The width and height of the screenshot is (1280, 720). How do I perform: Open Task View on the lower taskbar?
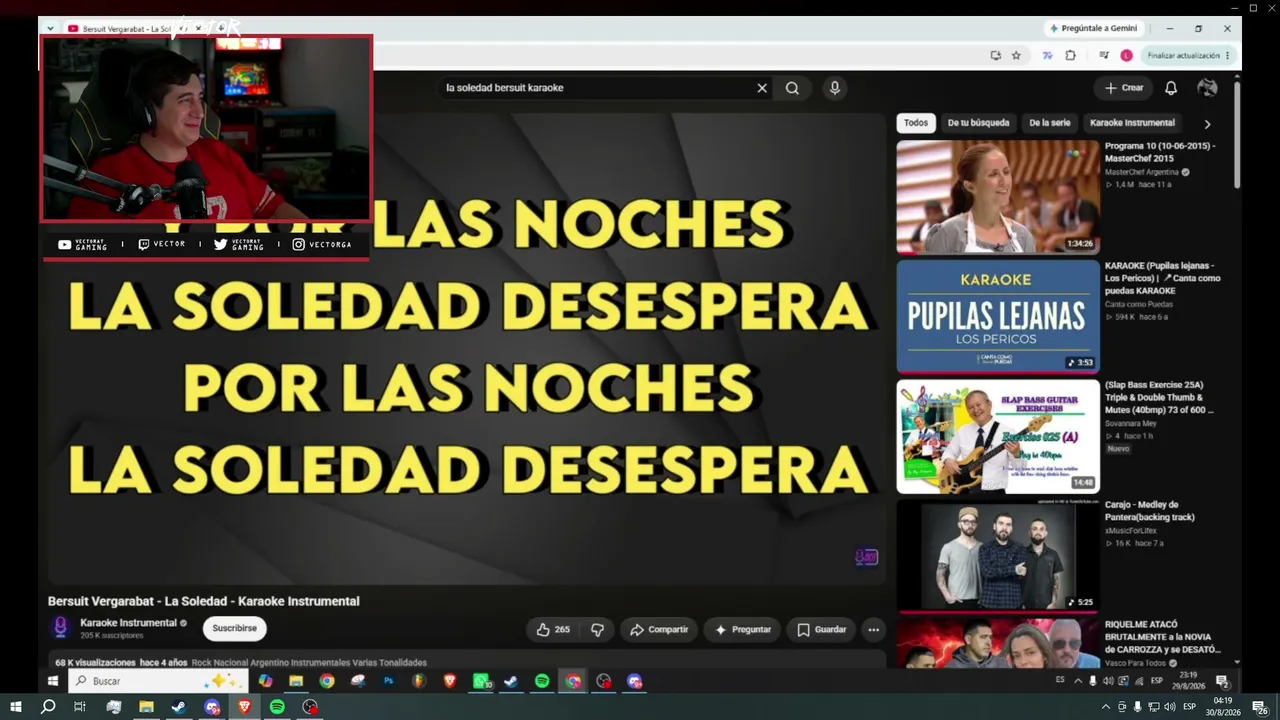(x=80, y=707)
